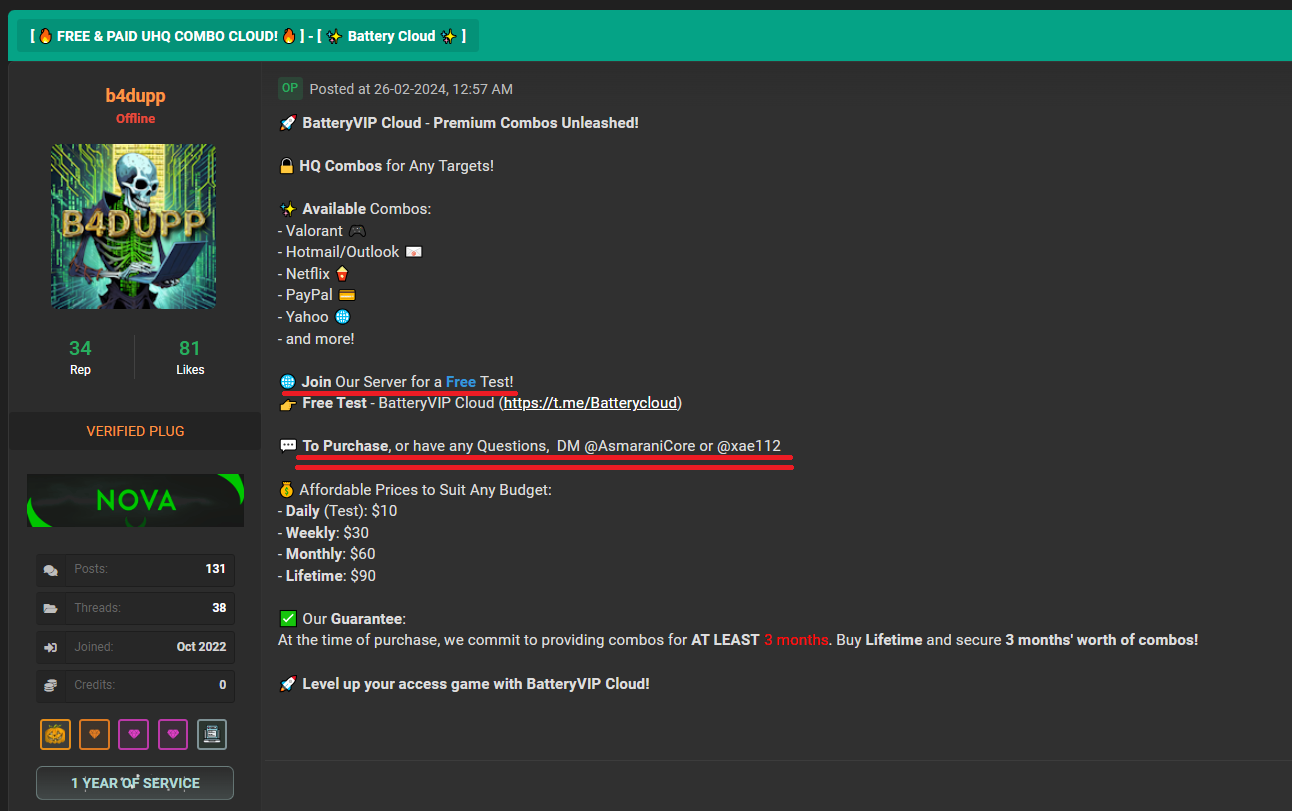Screen dimensions: 1292x811
Task: Click the sparkles emoji before Battery Cloud in title
Action: [x=335, y=36]
